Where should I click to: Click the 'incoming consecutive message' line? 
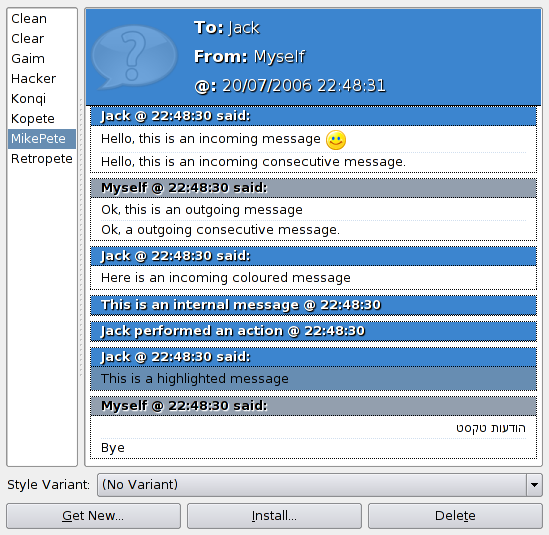pos(253,162)
